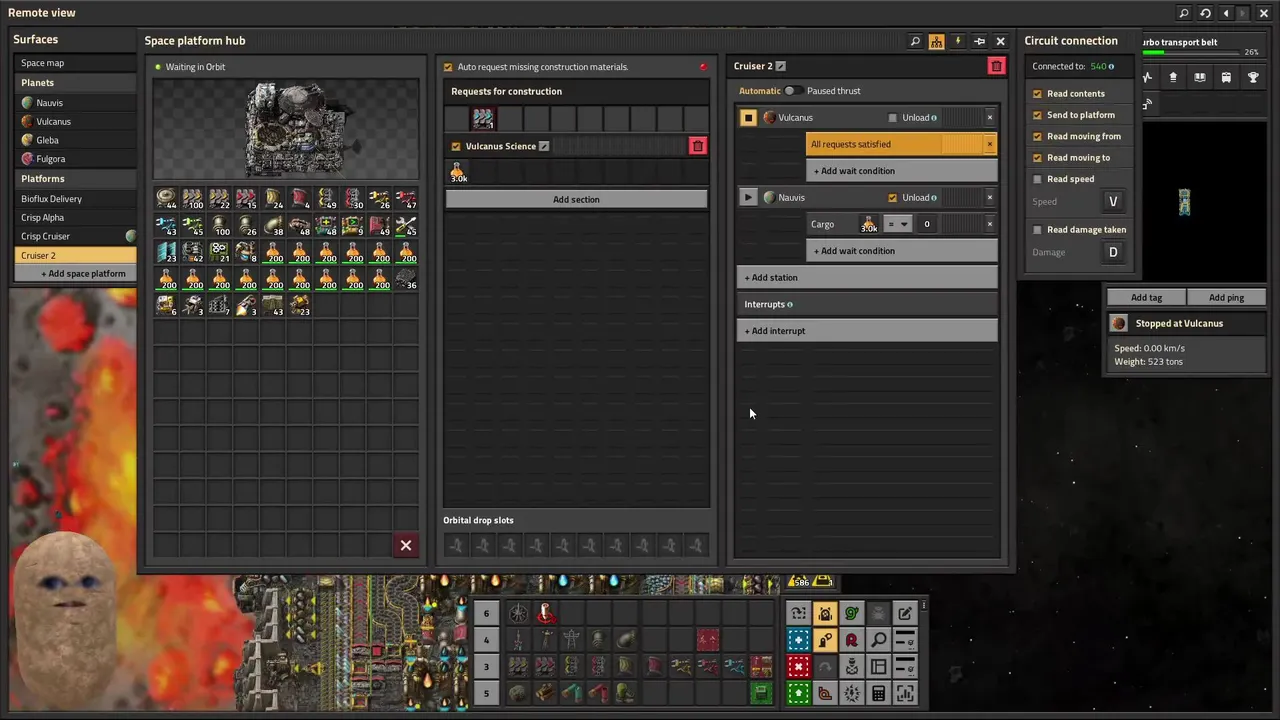Select the Crisp Alpha platform
This screenshot has width=1280, height=720.
[x=76, y=217]
